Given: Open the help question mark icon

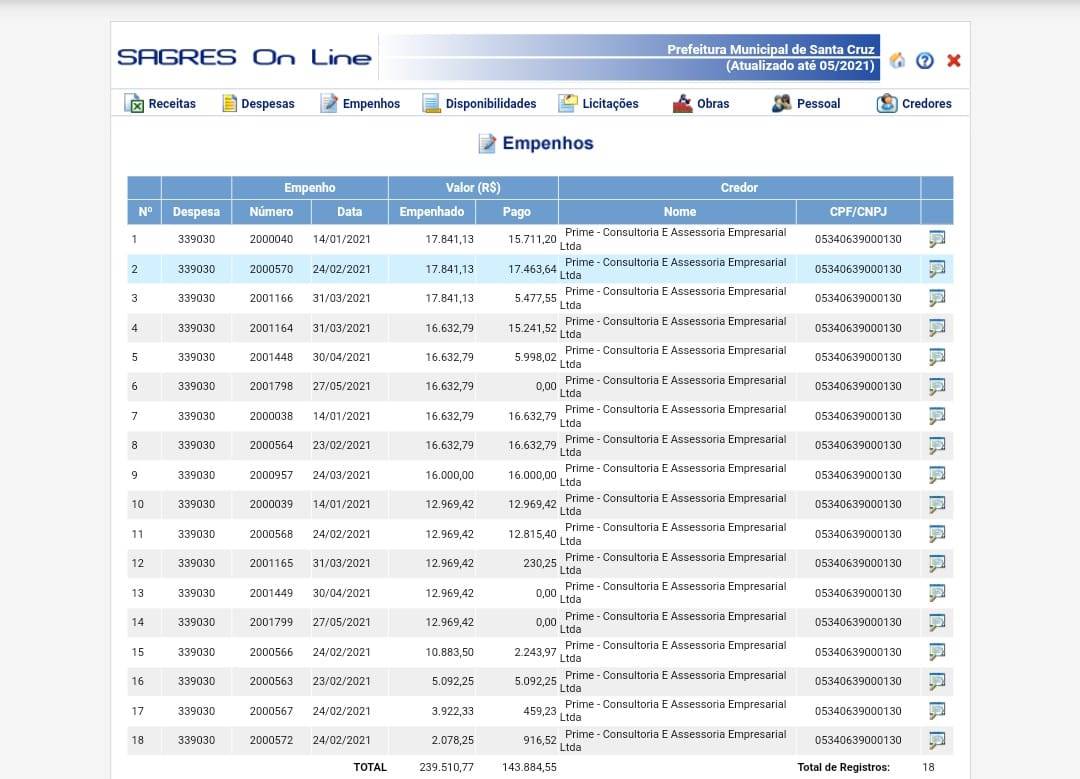Looking at the screenshot, I should (x=925, y=60).
